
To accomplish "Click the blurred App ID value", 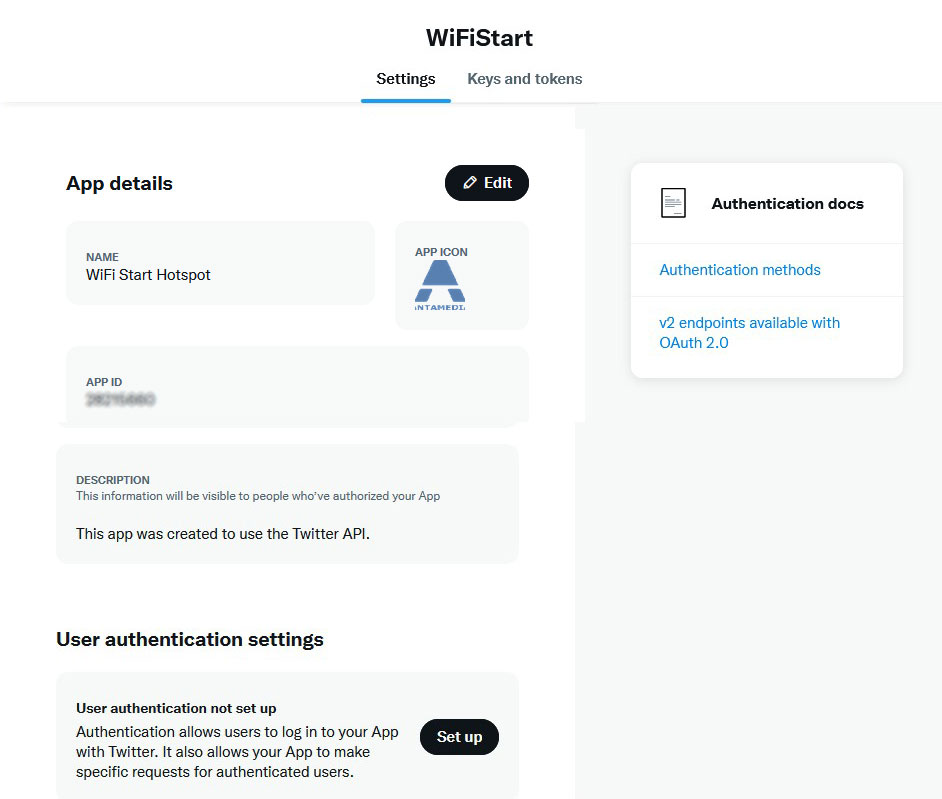I will [x=120, y=400].
